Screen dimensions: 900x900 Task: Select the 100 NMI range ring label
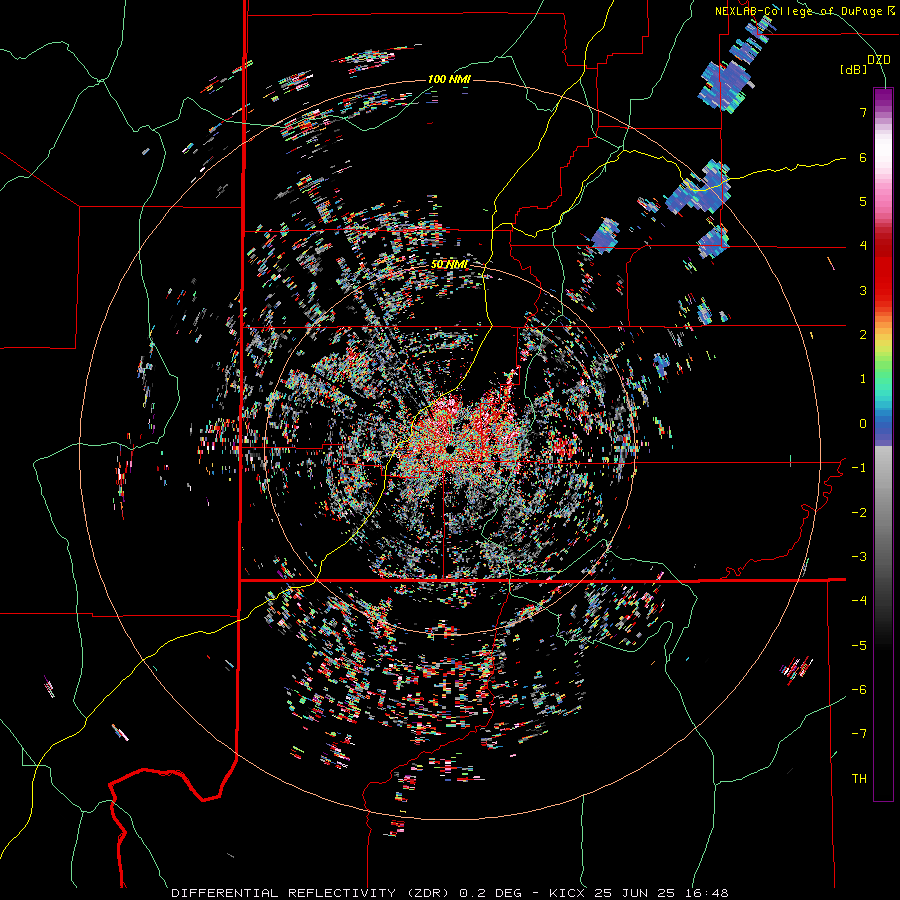pos(449,79)
